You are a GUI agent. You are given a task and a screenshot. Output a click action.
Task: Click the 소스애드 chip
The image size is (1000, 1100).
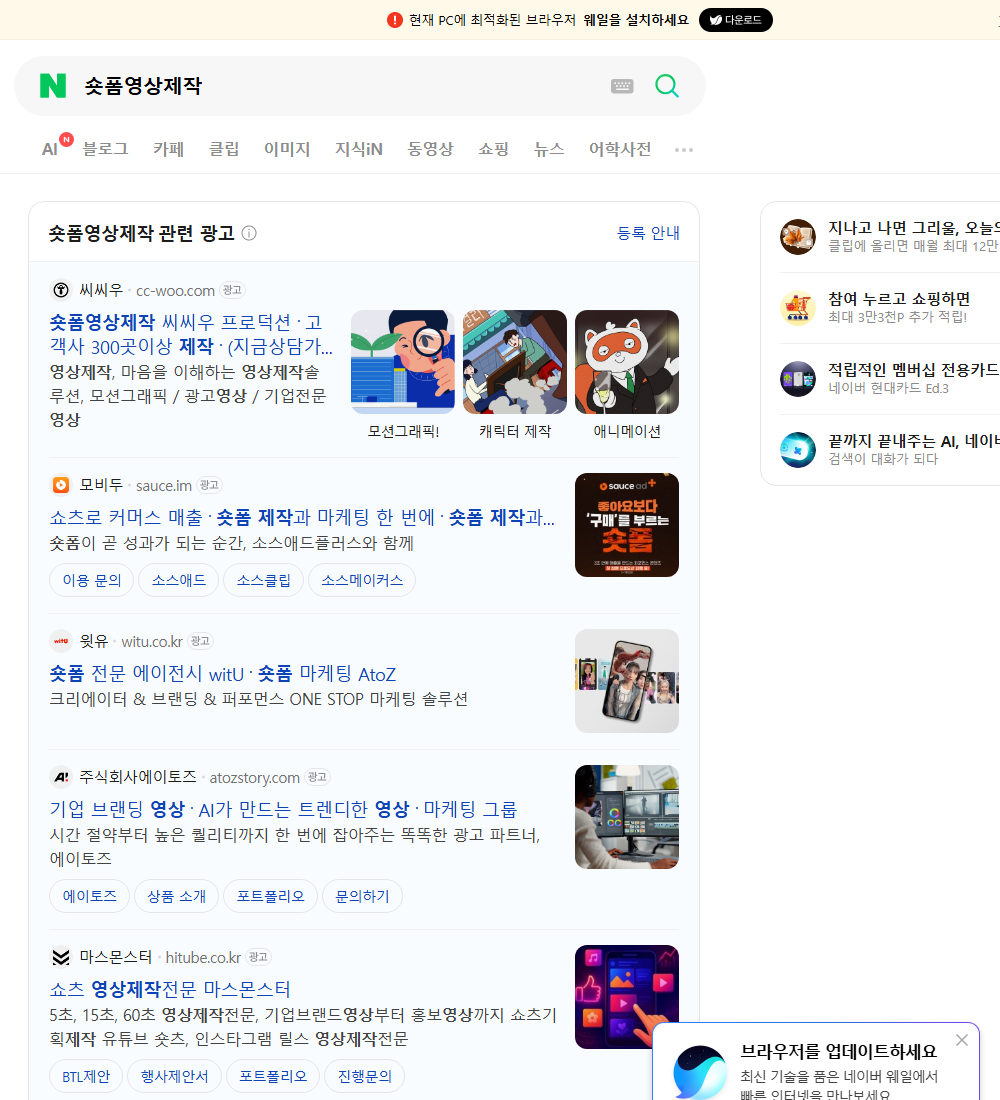[x=179, y=580]
